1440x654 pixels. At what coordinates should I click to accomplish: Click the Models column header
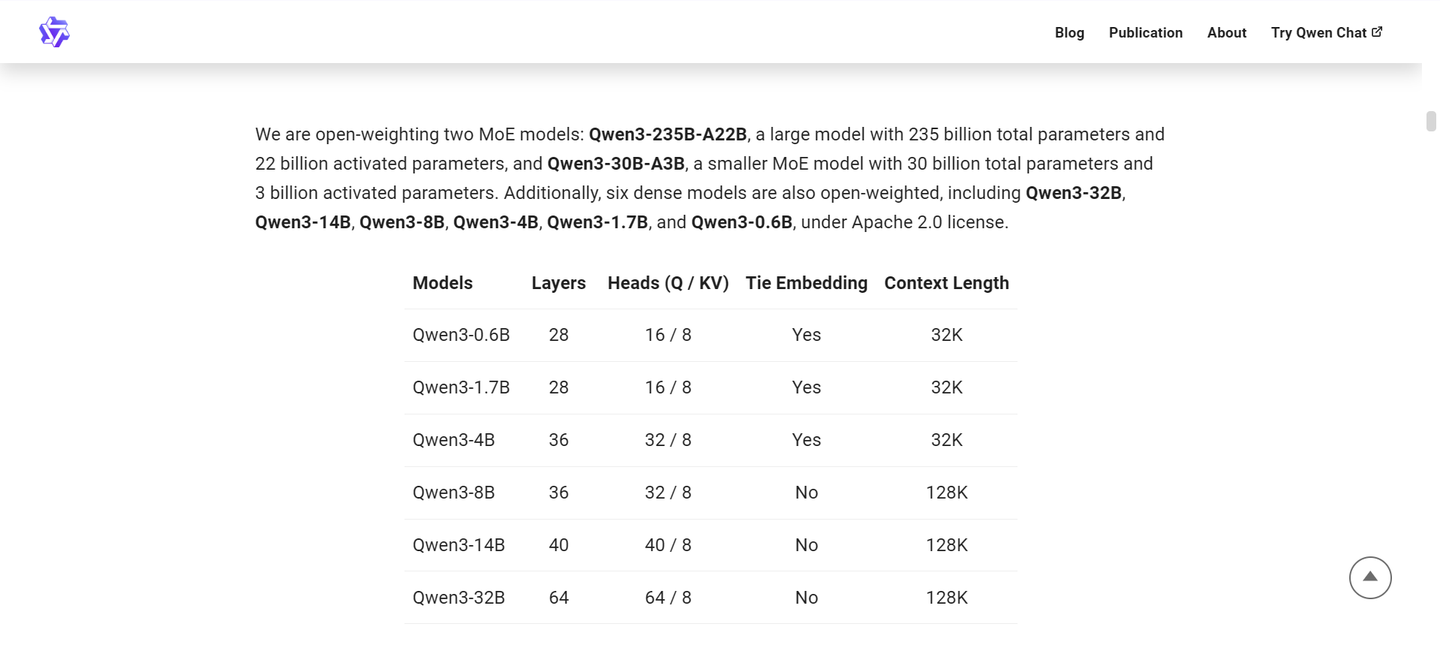[x=442, y=283]
